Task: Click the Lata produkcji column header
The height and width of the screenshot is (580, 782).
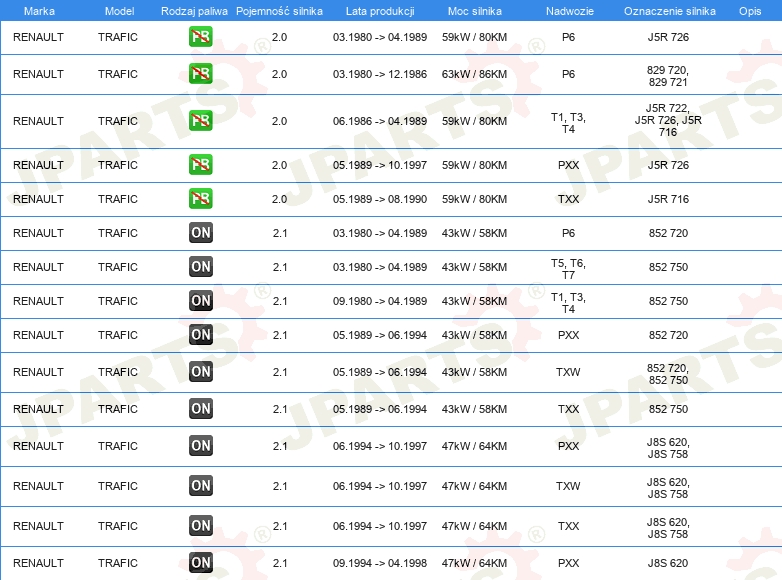Action: pos(380,11)
